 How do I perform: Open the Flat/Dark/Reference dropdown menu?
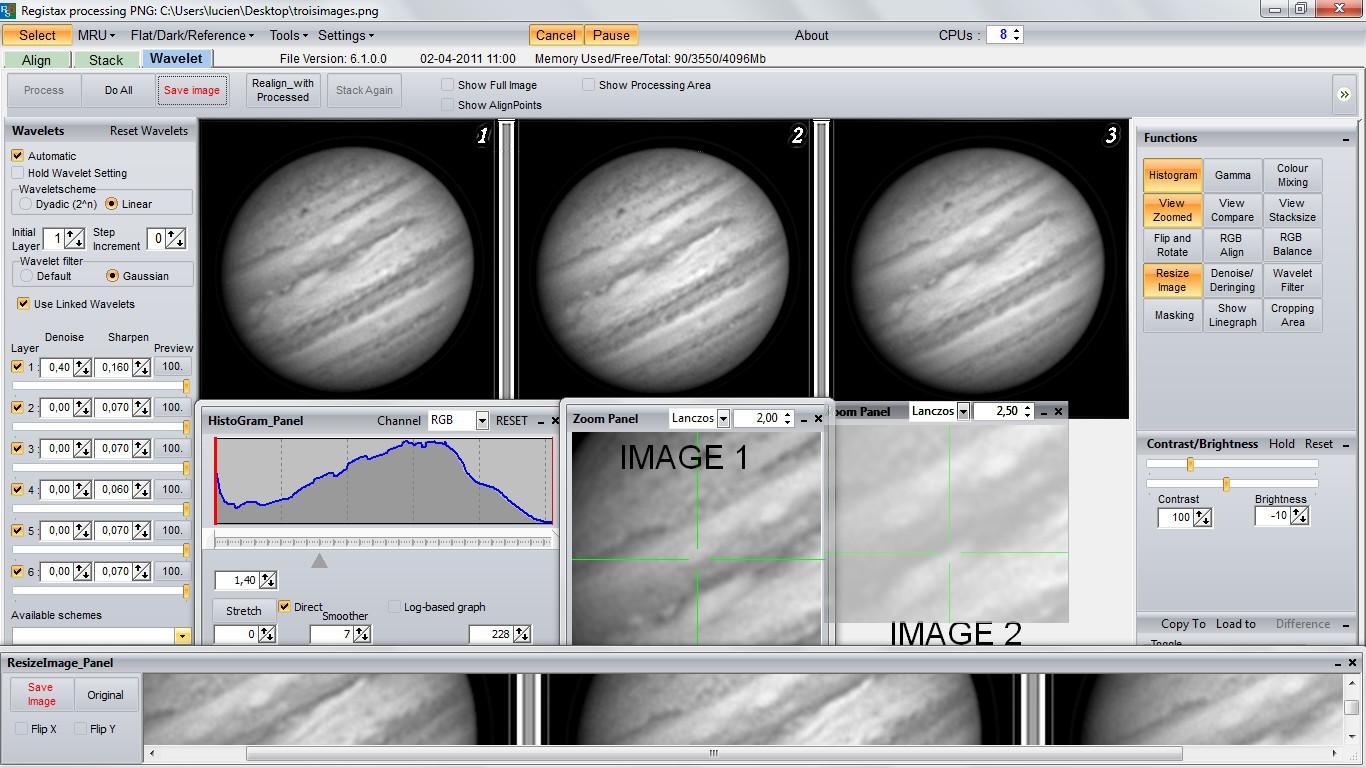(192, 35)
